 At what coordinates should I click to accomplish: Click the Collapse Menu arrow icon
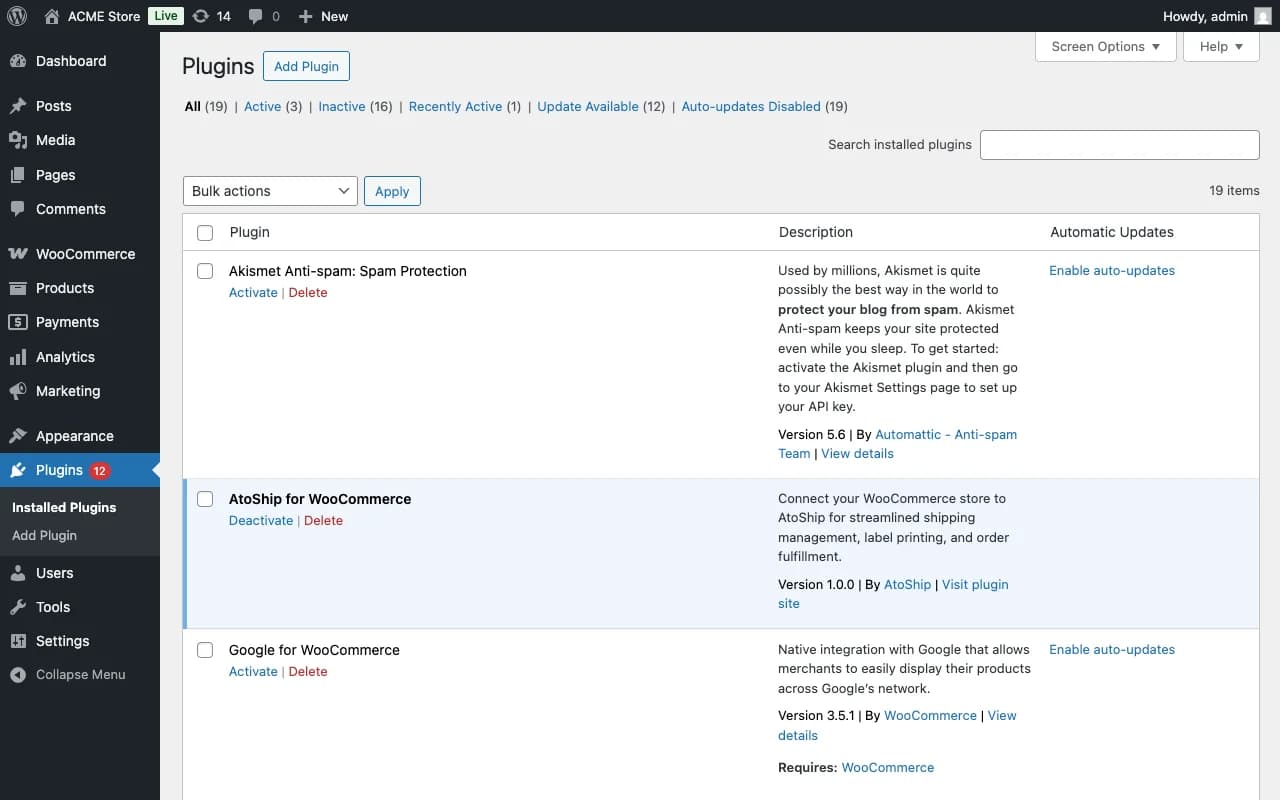click(x=18, y=675)
